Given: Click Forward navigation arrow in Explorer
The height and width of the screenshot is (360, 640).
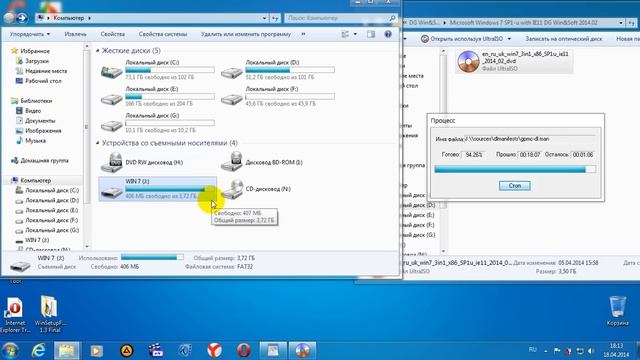Looking at the screenshot, I should pos(22,18).
